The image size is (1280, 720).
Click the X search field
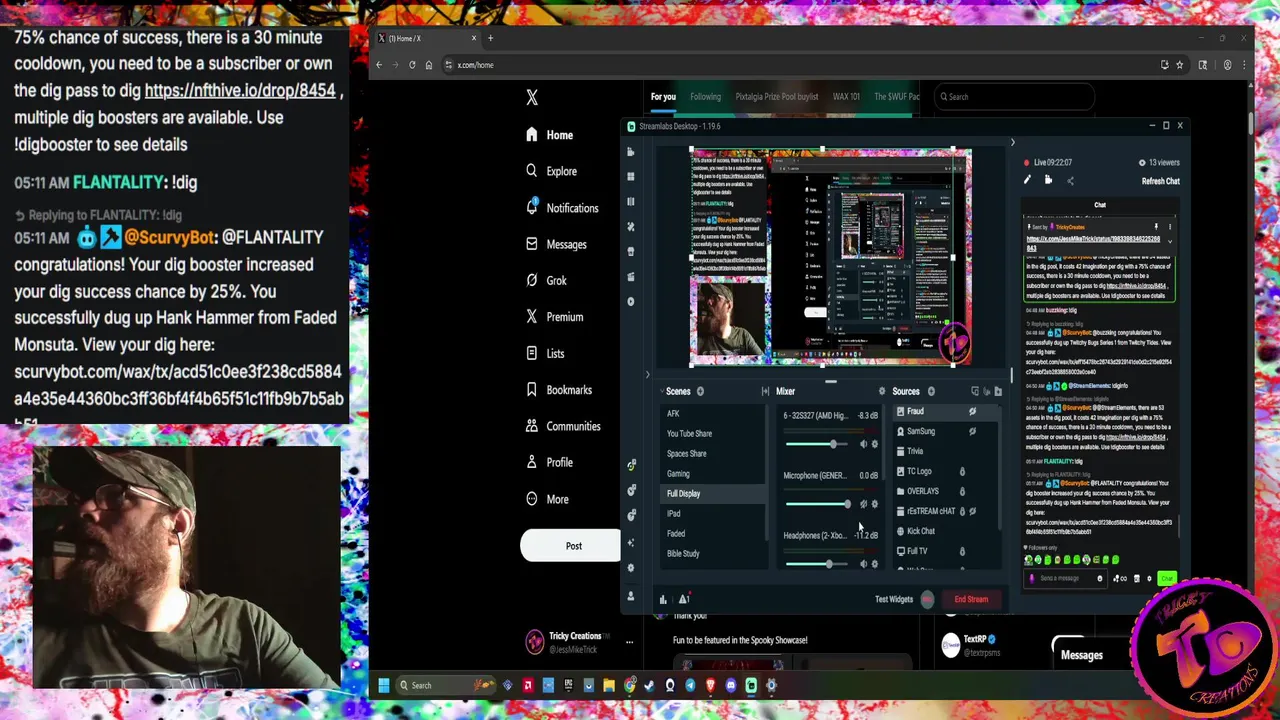[x=1015, y=97]
